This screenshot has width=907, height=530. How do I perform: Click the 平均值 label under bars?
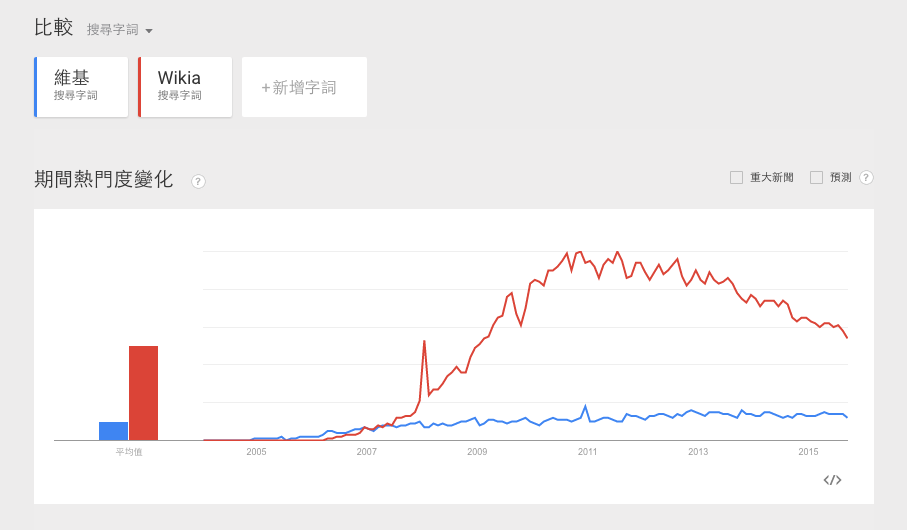[129, 452]
